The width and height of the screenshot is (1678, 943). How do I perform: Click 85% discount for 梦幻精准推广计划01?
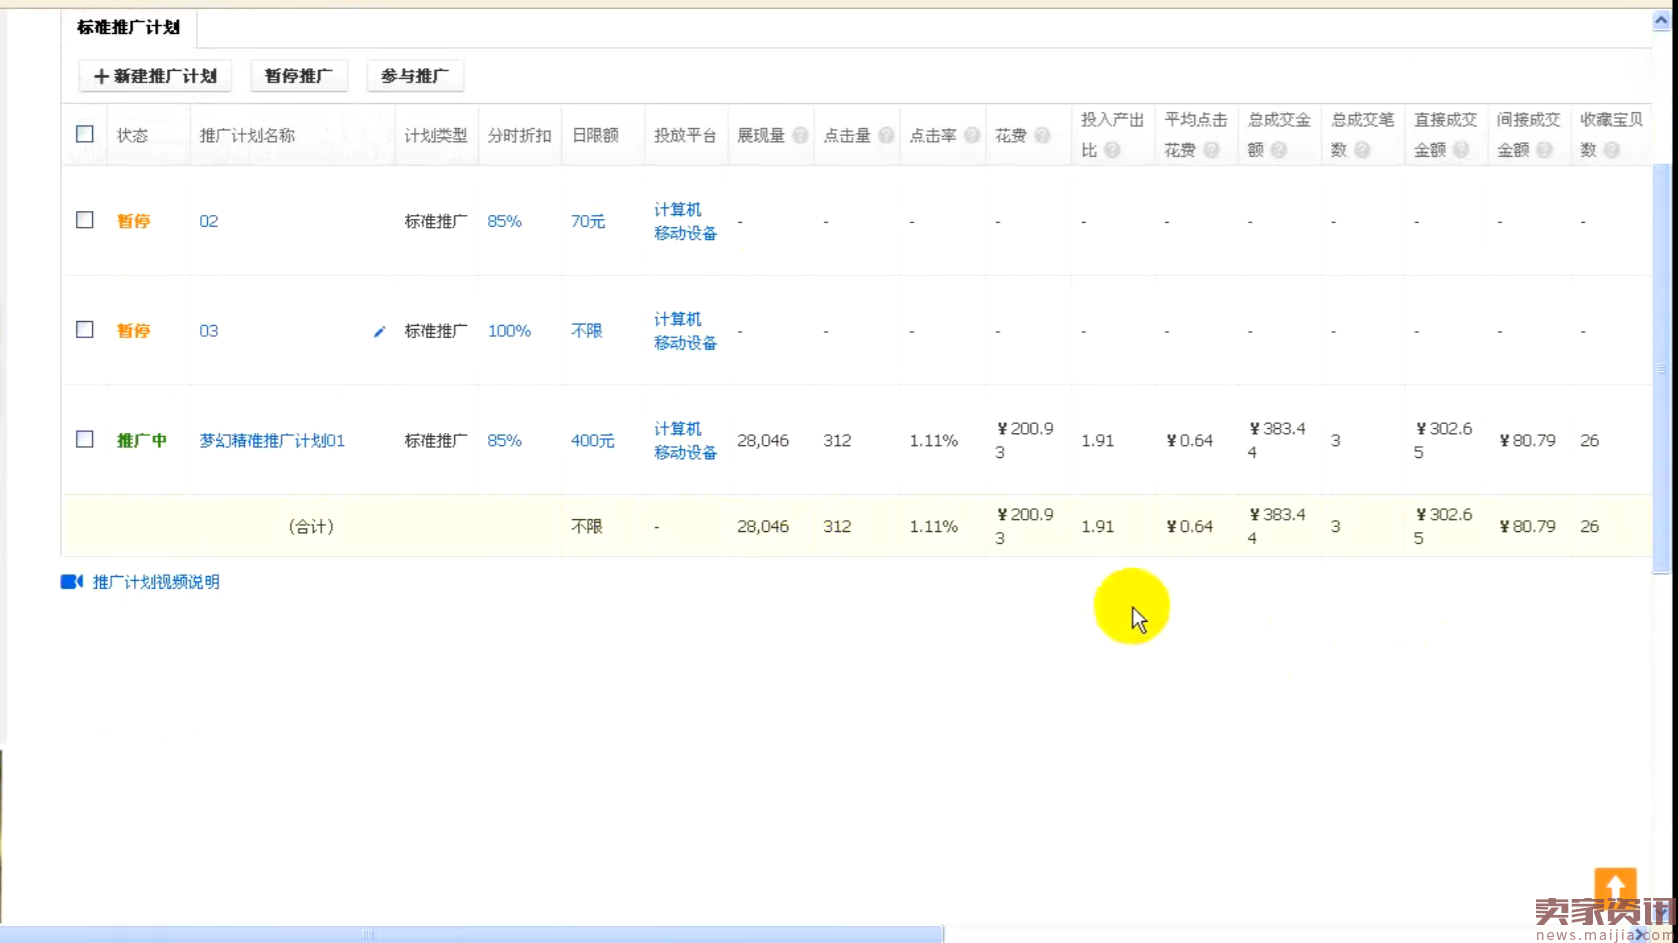(x=505, y=440)
